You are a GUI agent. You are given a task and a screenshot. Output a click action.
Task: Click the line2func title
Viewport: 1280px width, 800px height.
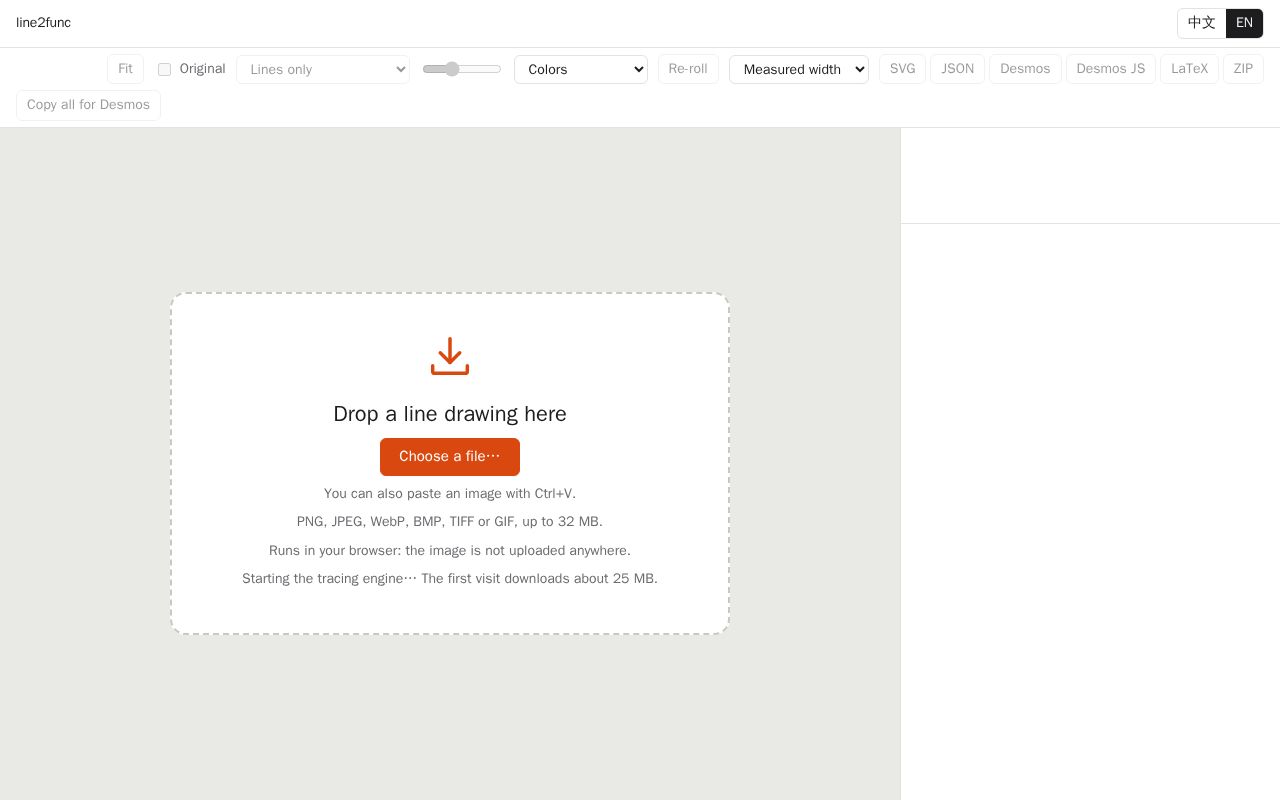point(43,23)
